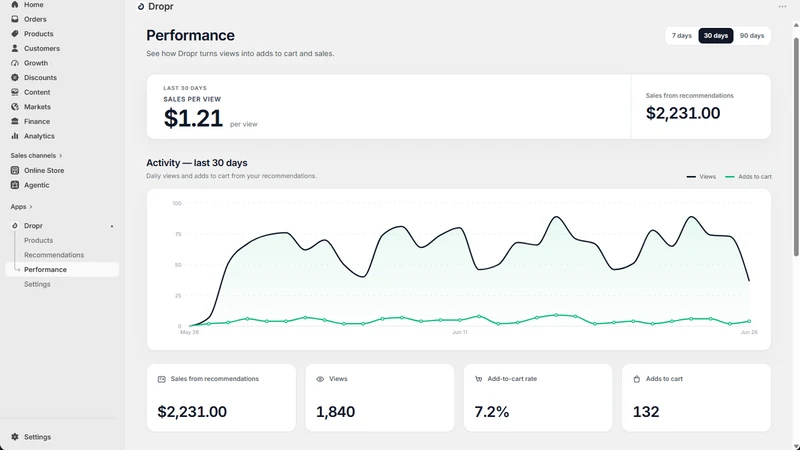Open Orders in the sidebar
The width and height of the screenshot is (800, 450).
(x=35, y=19)
